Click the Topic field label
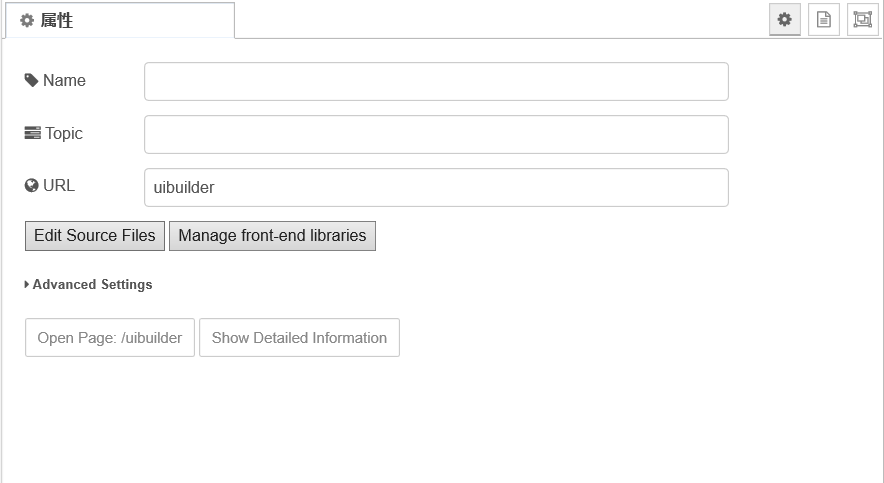The height and width of the screenshot is (483, 884). click(x=64, y=133)
